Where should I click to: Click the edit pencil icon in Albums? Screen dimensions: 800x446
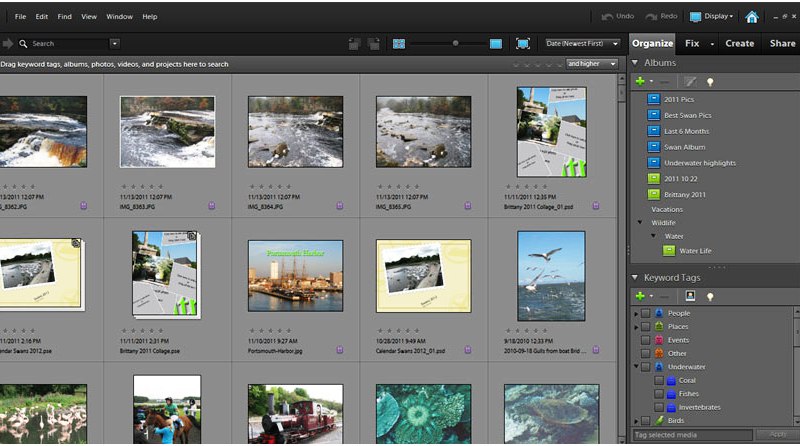690,82
